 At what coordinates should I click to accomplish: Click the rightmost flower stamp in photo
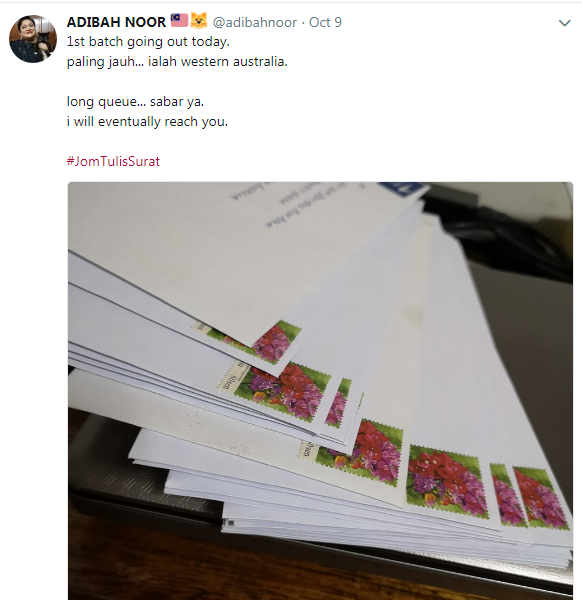(x=540, y=497)
